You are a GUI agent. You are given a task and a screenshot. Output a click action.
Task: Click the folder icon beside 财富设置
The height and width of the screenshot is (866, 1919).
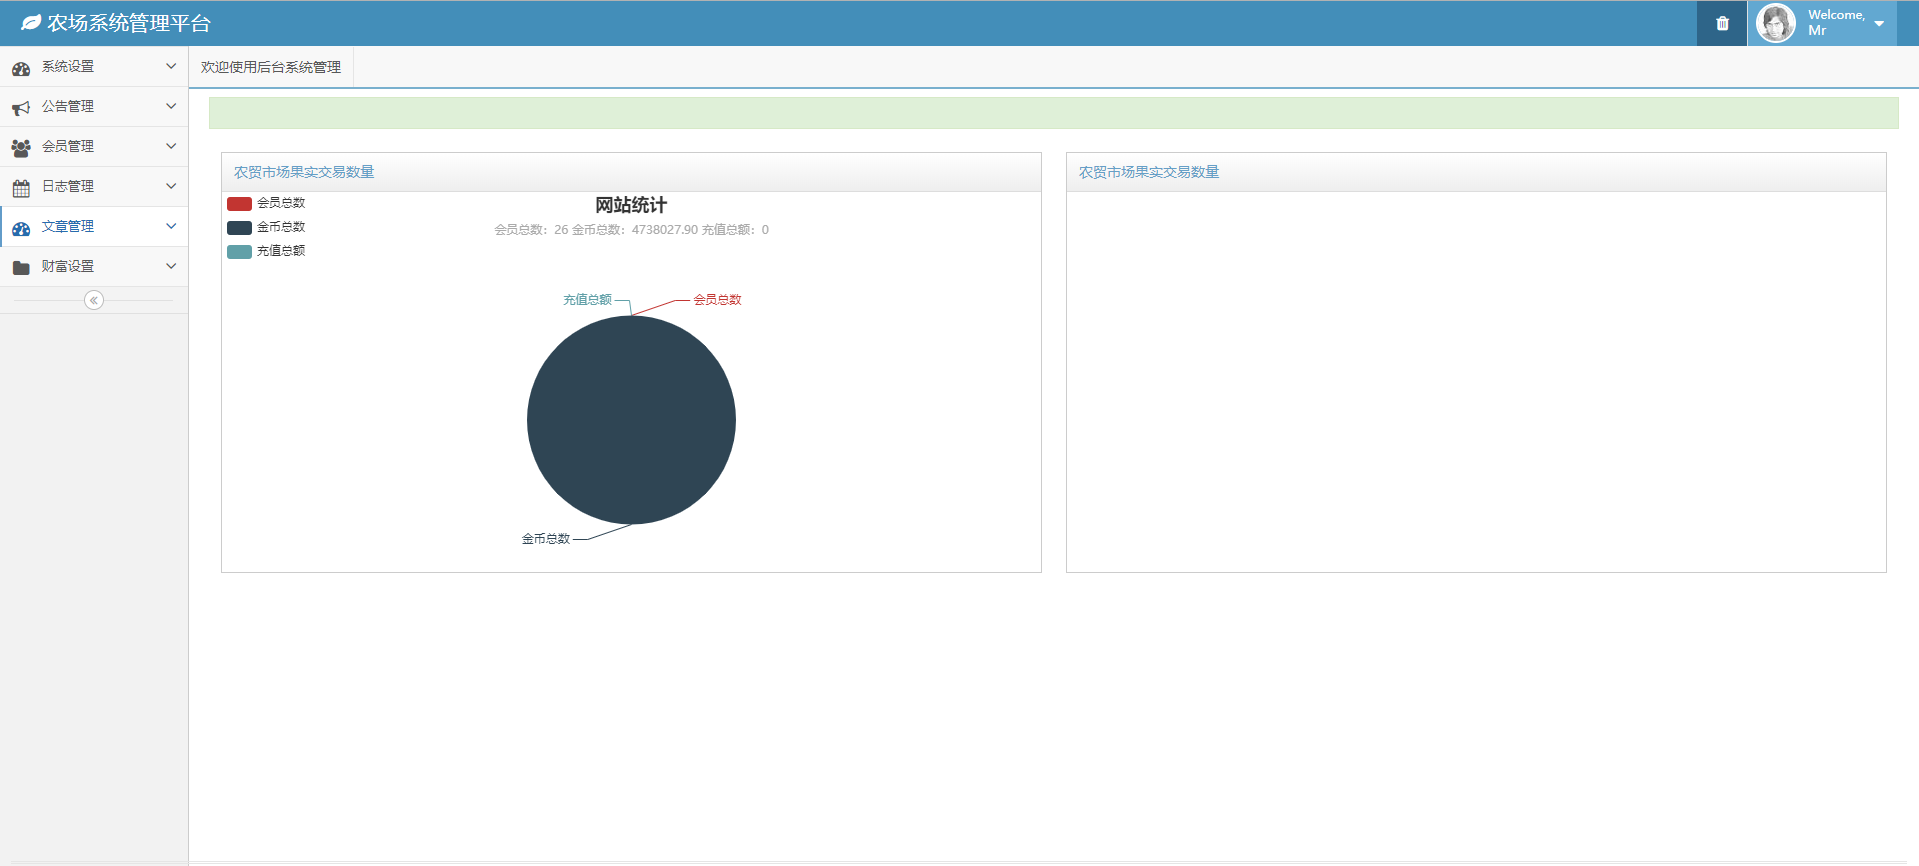(21, 268)
